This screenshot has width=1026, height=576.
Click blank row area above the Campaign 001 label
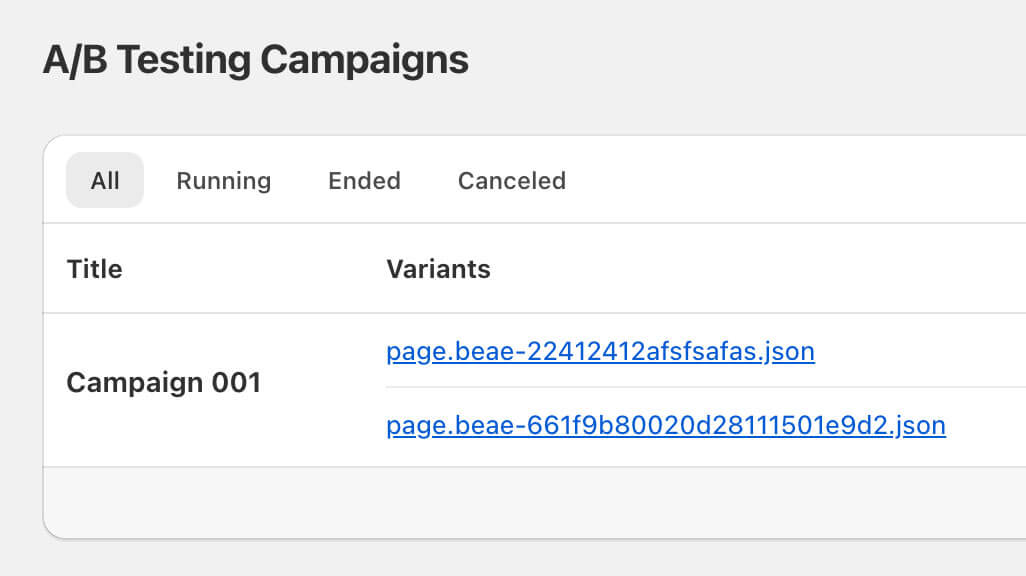coord(163,335)
